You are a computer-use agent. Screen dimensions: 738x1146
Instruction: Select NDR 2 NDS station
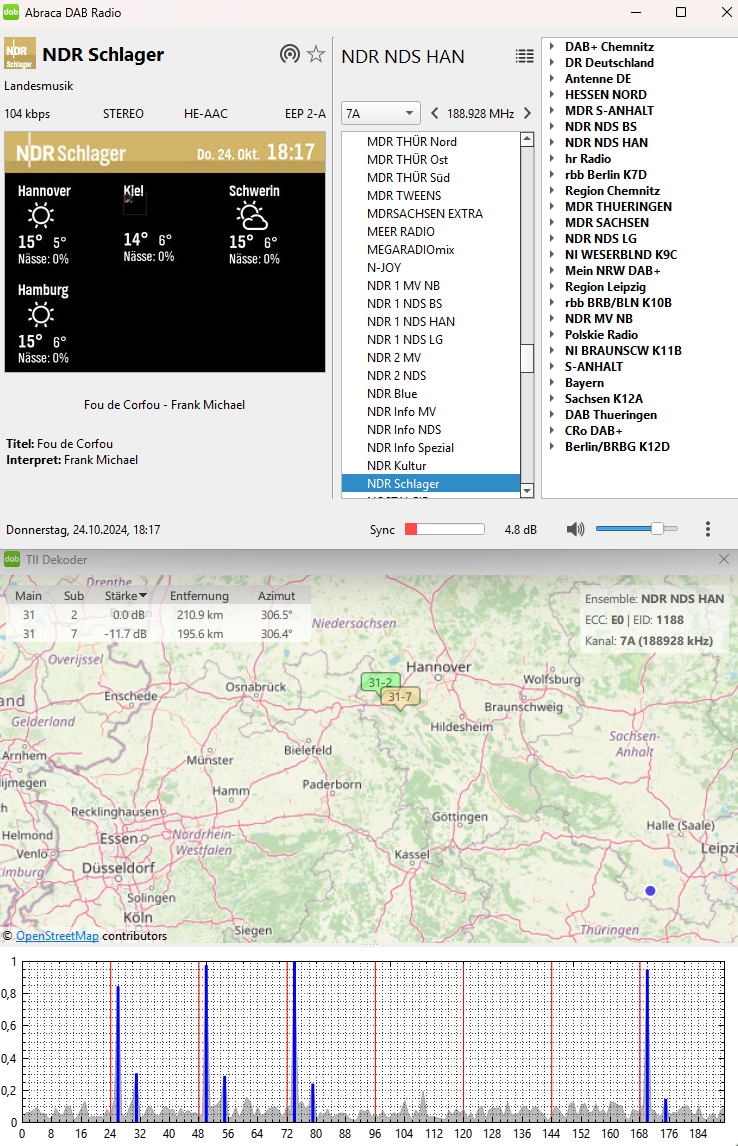click(x=430, y=376)
